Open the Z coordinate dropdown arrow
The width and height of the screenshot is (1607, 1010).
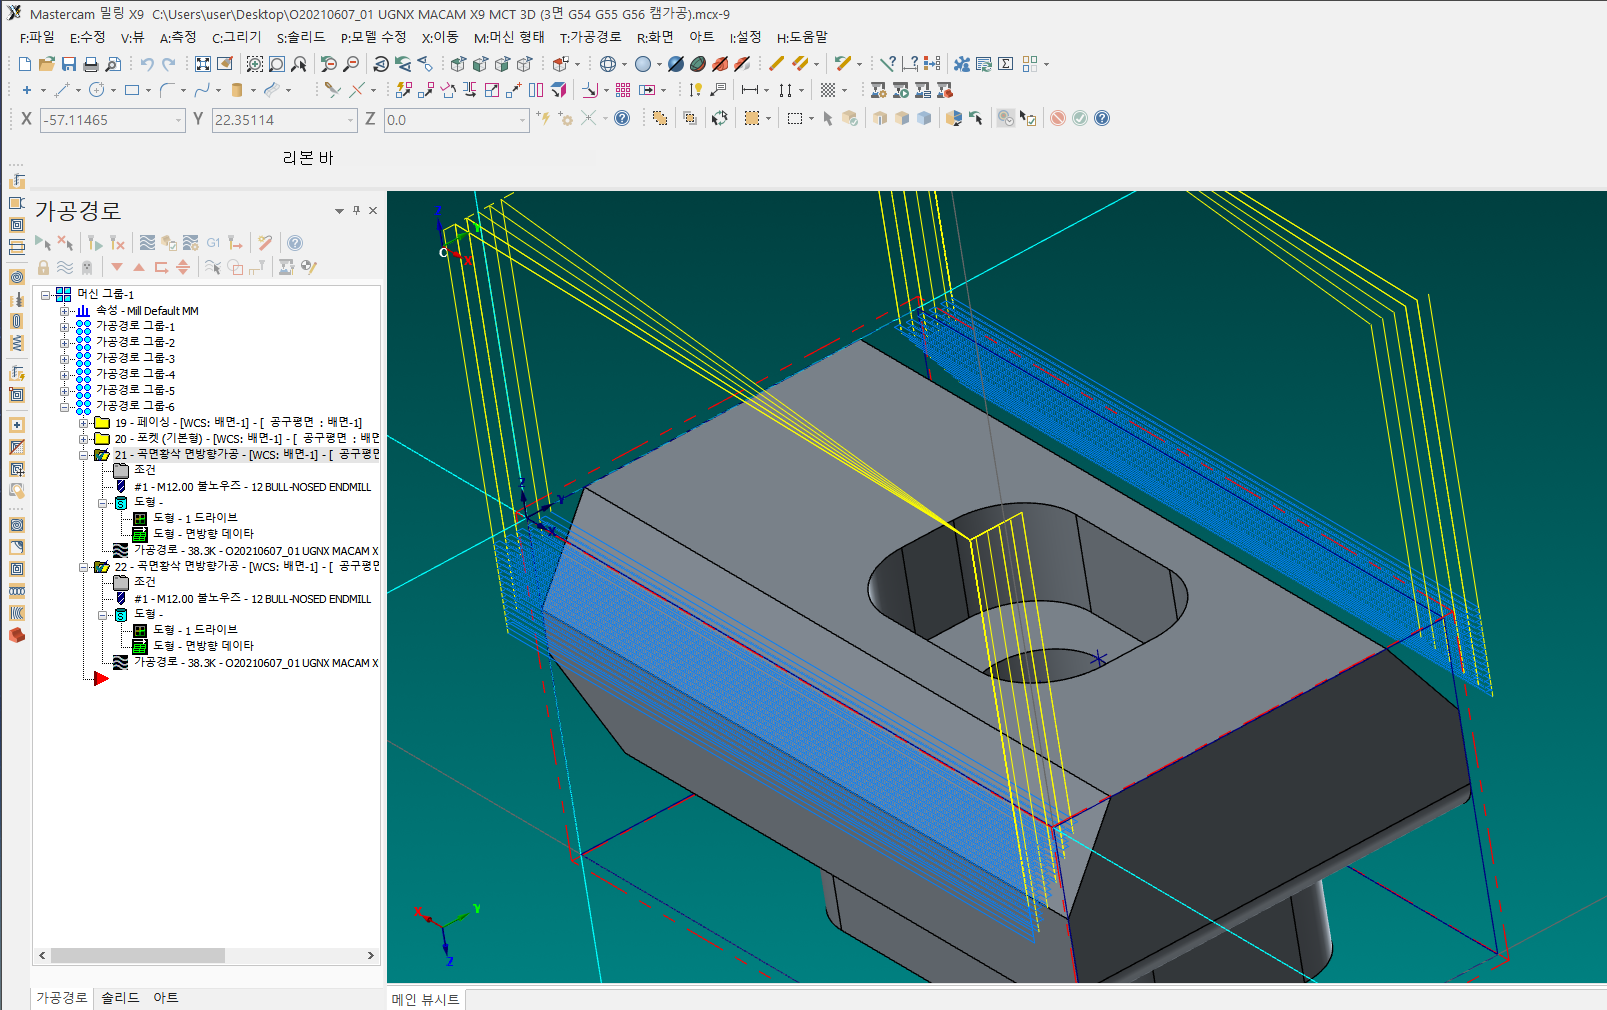pyautogui.click(x=522, y=120)
